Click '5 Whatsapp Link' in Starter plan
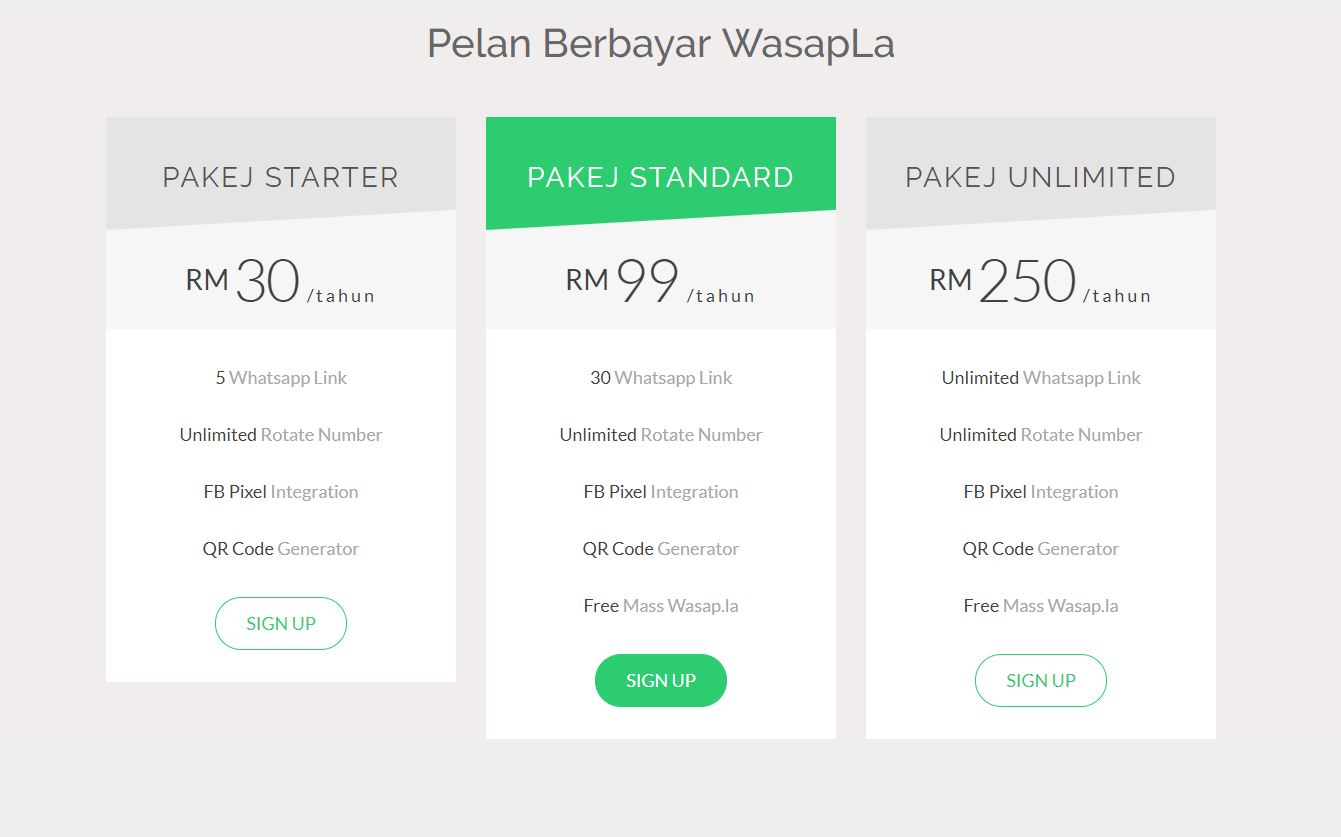 point(281,378)
